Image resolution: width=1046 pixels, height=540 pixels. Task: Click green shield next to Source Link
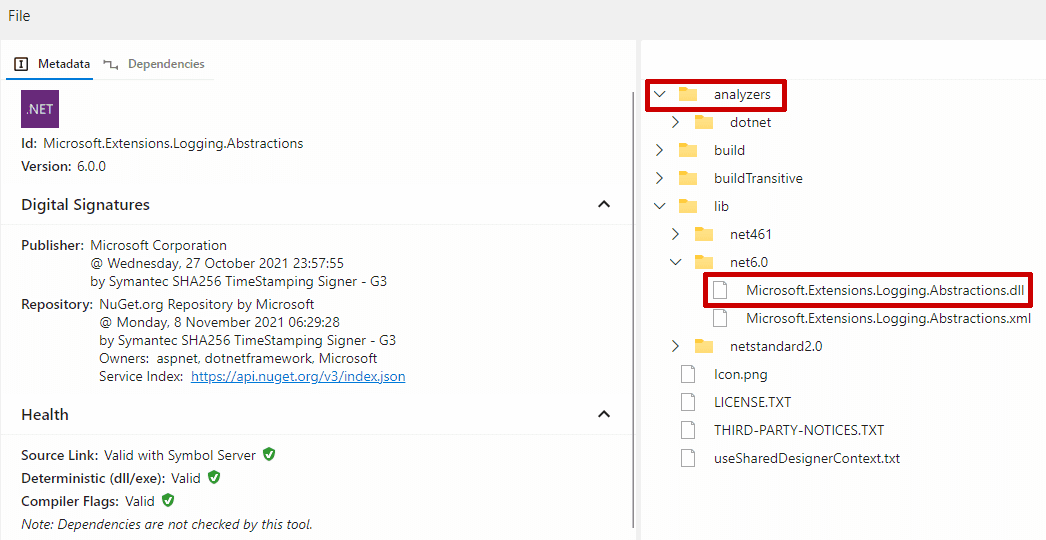coord(268,454)
